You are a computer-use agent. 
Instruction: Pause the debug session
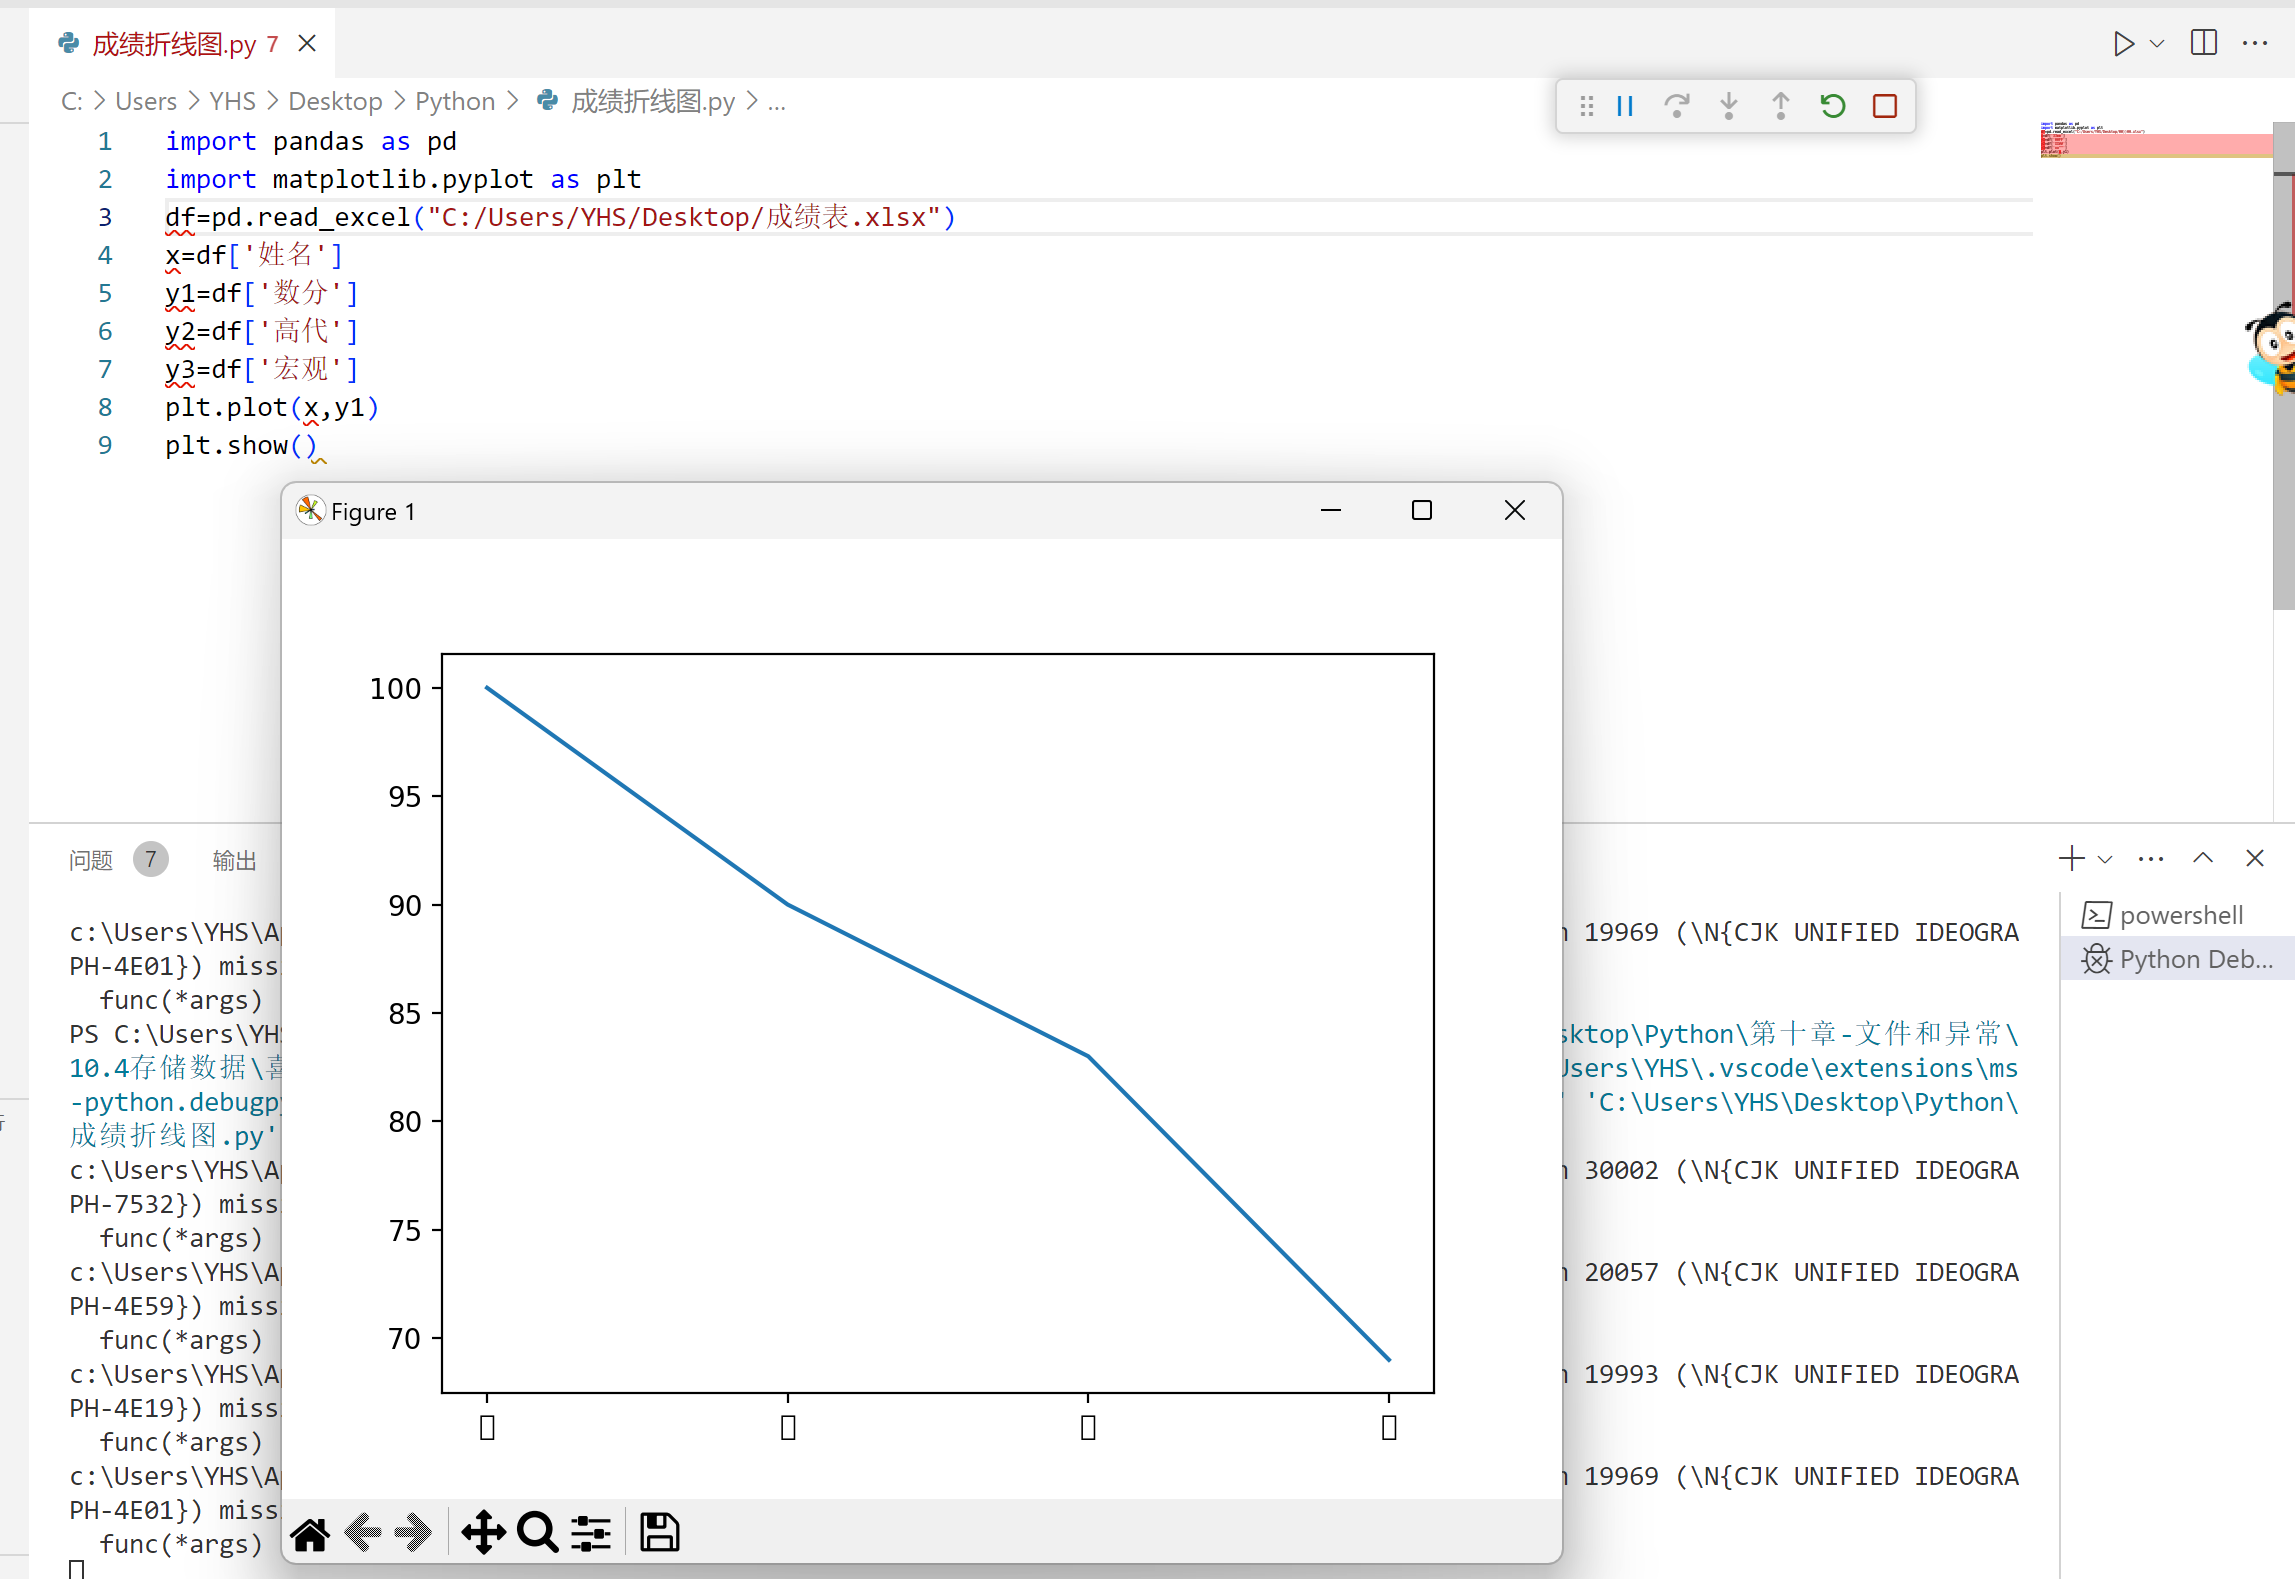(1625, 106)
